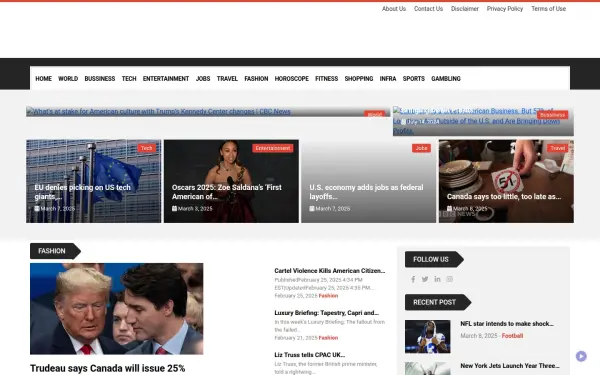Click Fashion tag under Cartel Violence article
Image resolution: width=600 pixels, height=375 pixels.
point(328,296)
